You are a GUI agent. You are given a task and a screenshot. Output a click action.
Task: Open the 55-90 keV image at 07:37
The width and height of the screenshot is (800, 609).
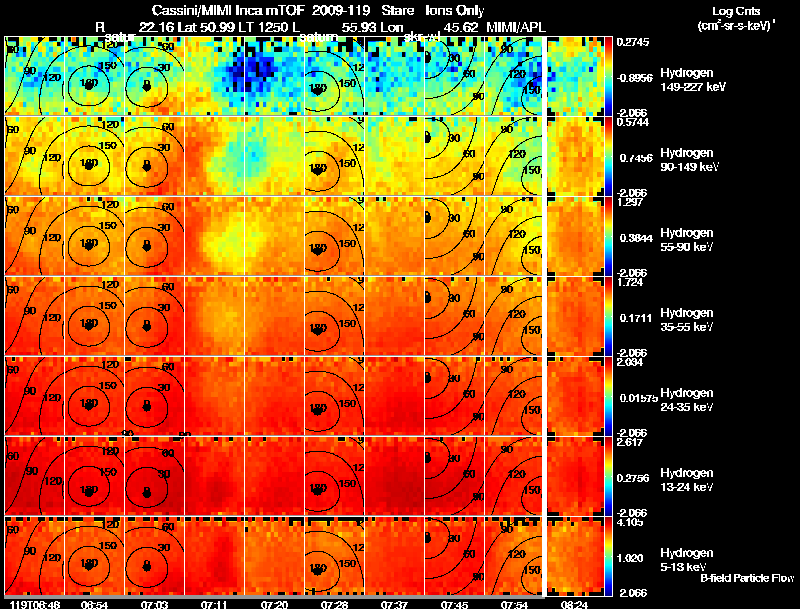click(x=394, y=236)
